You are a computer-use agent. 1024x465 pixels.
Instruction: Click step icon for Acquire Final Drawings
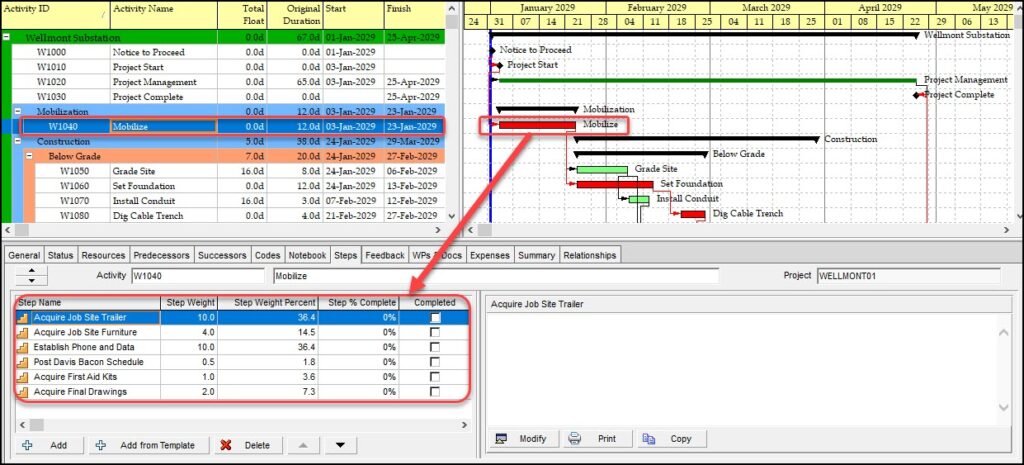[24, 392]
